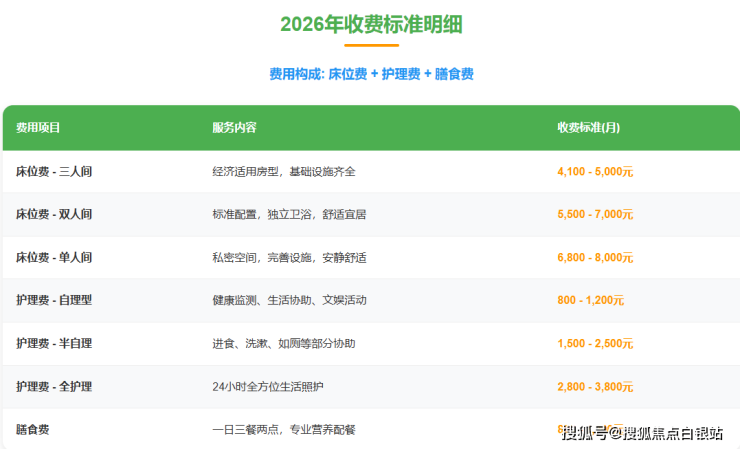Click the 护理费 - 半自理 row label
Viewport: 740px width, 449px height.
pyautogui.click(x=54, y=343)
